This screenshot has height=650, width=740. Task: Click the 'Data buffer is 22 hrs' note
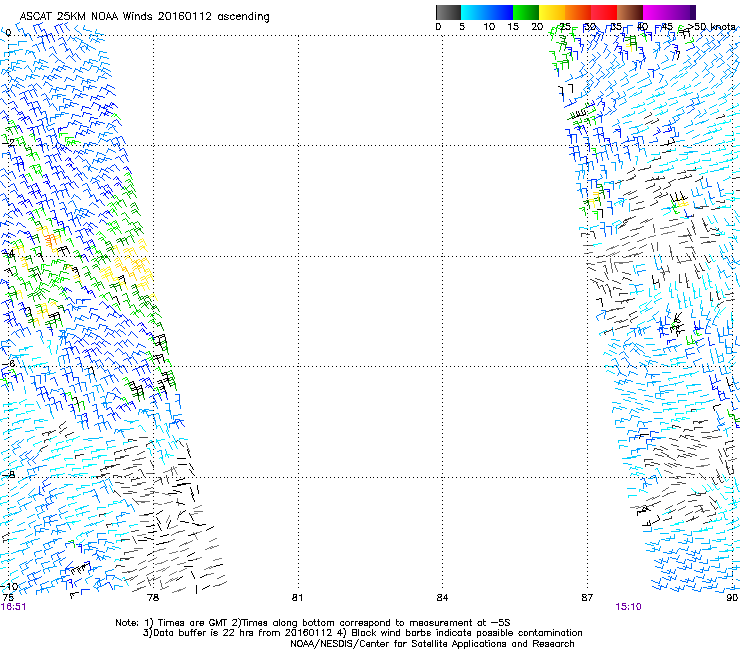(362, 633)
